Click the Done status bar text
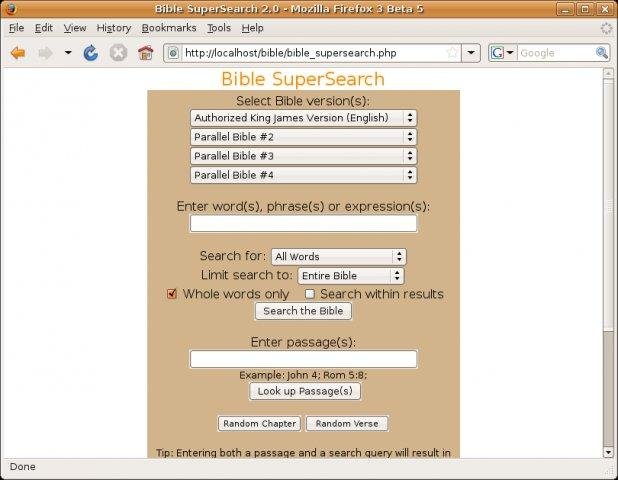Screen dimensions: 618x480 22,467
